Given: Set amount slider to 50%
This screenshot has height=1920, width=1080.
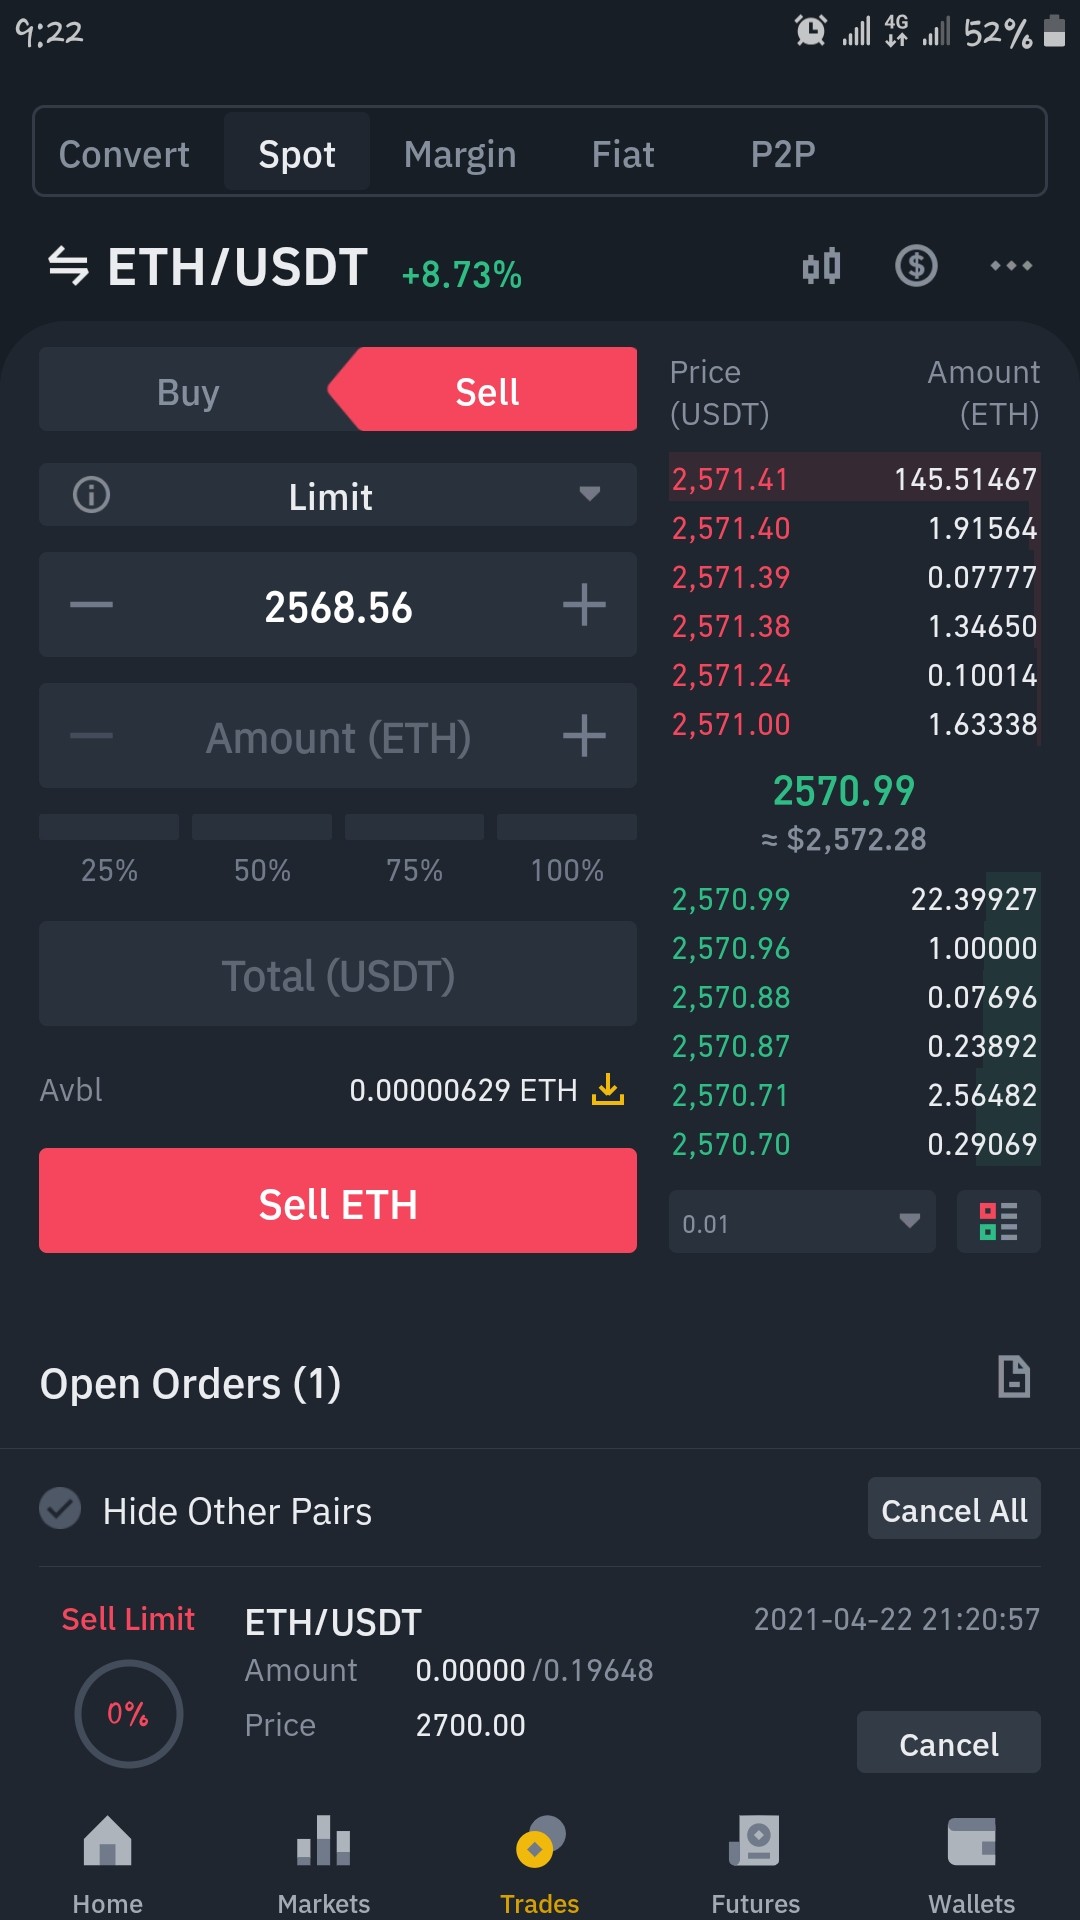Looking at the screenshot, I should coord(262,850).
